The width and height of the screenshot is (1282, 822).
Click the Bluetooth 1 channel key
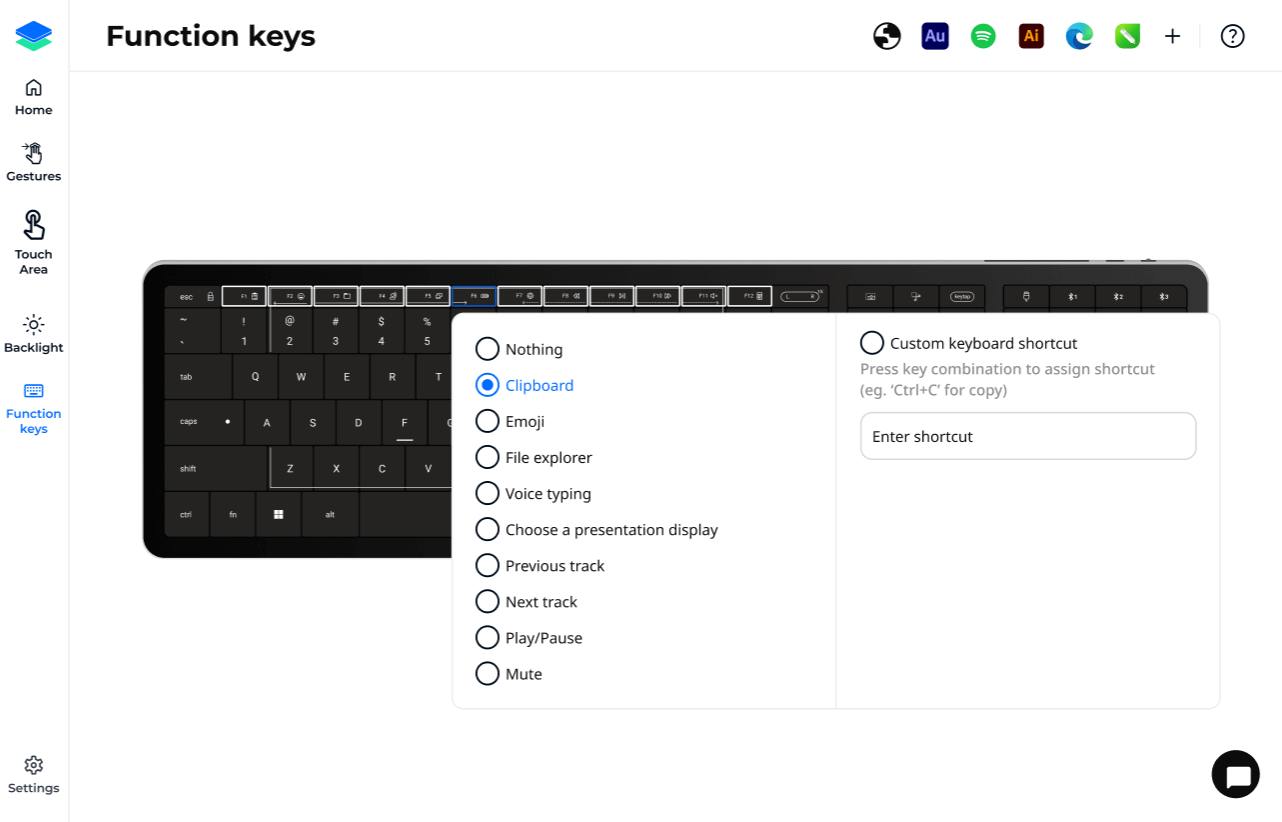pyautogui.click(x=1072, y=296)
